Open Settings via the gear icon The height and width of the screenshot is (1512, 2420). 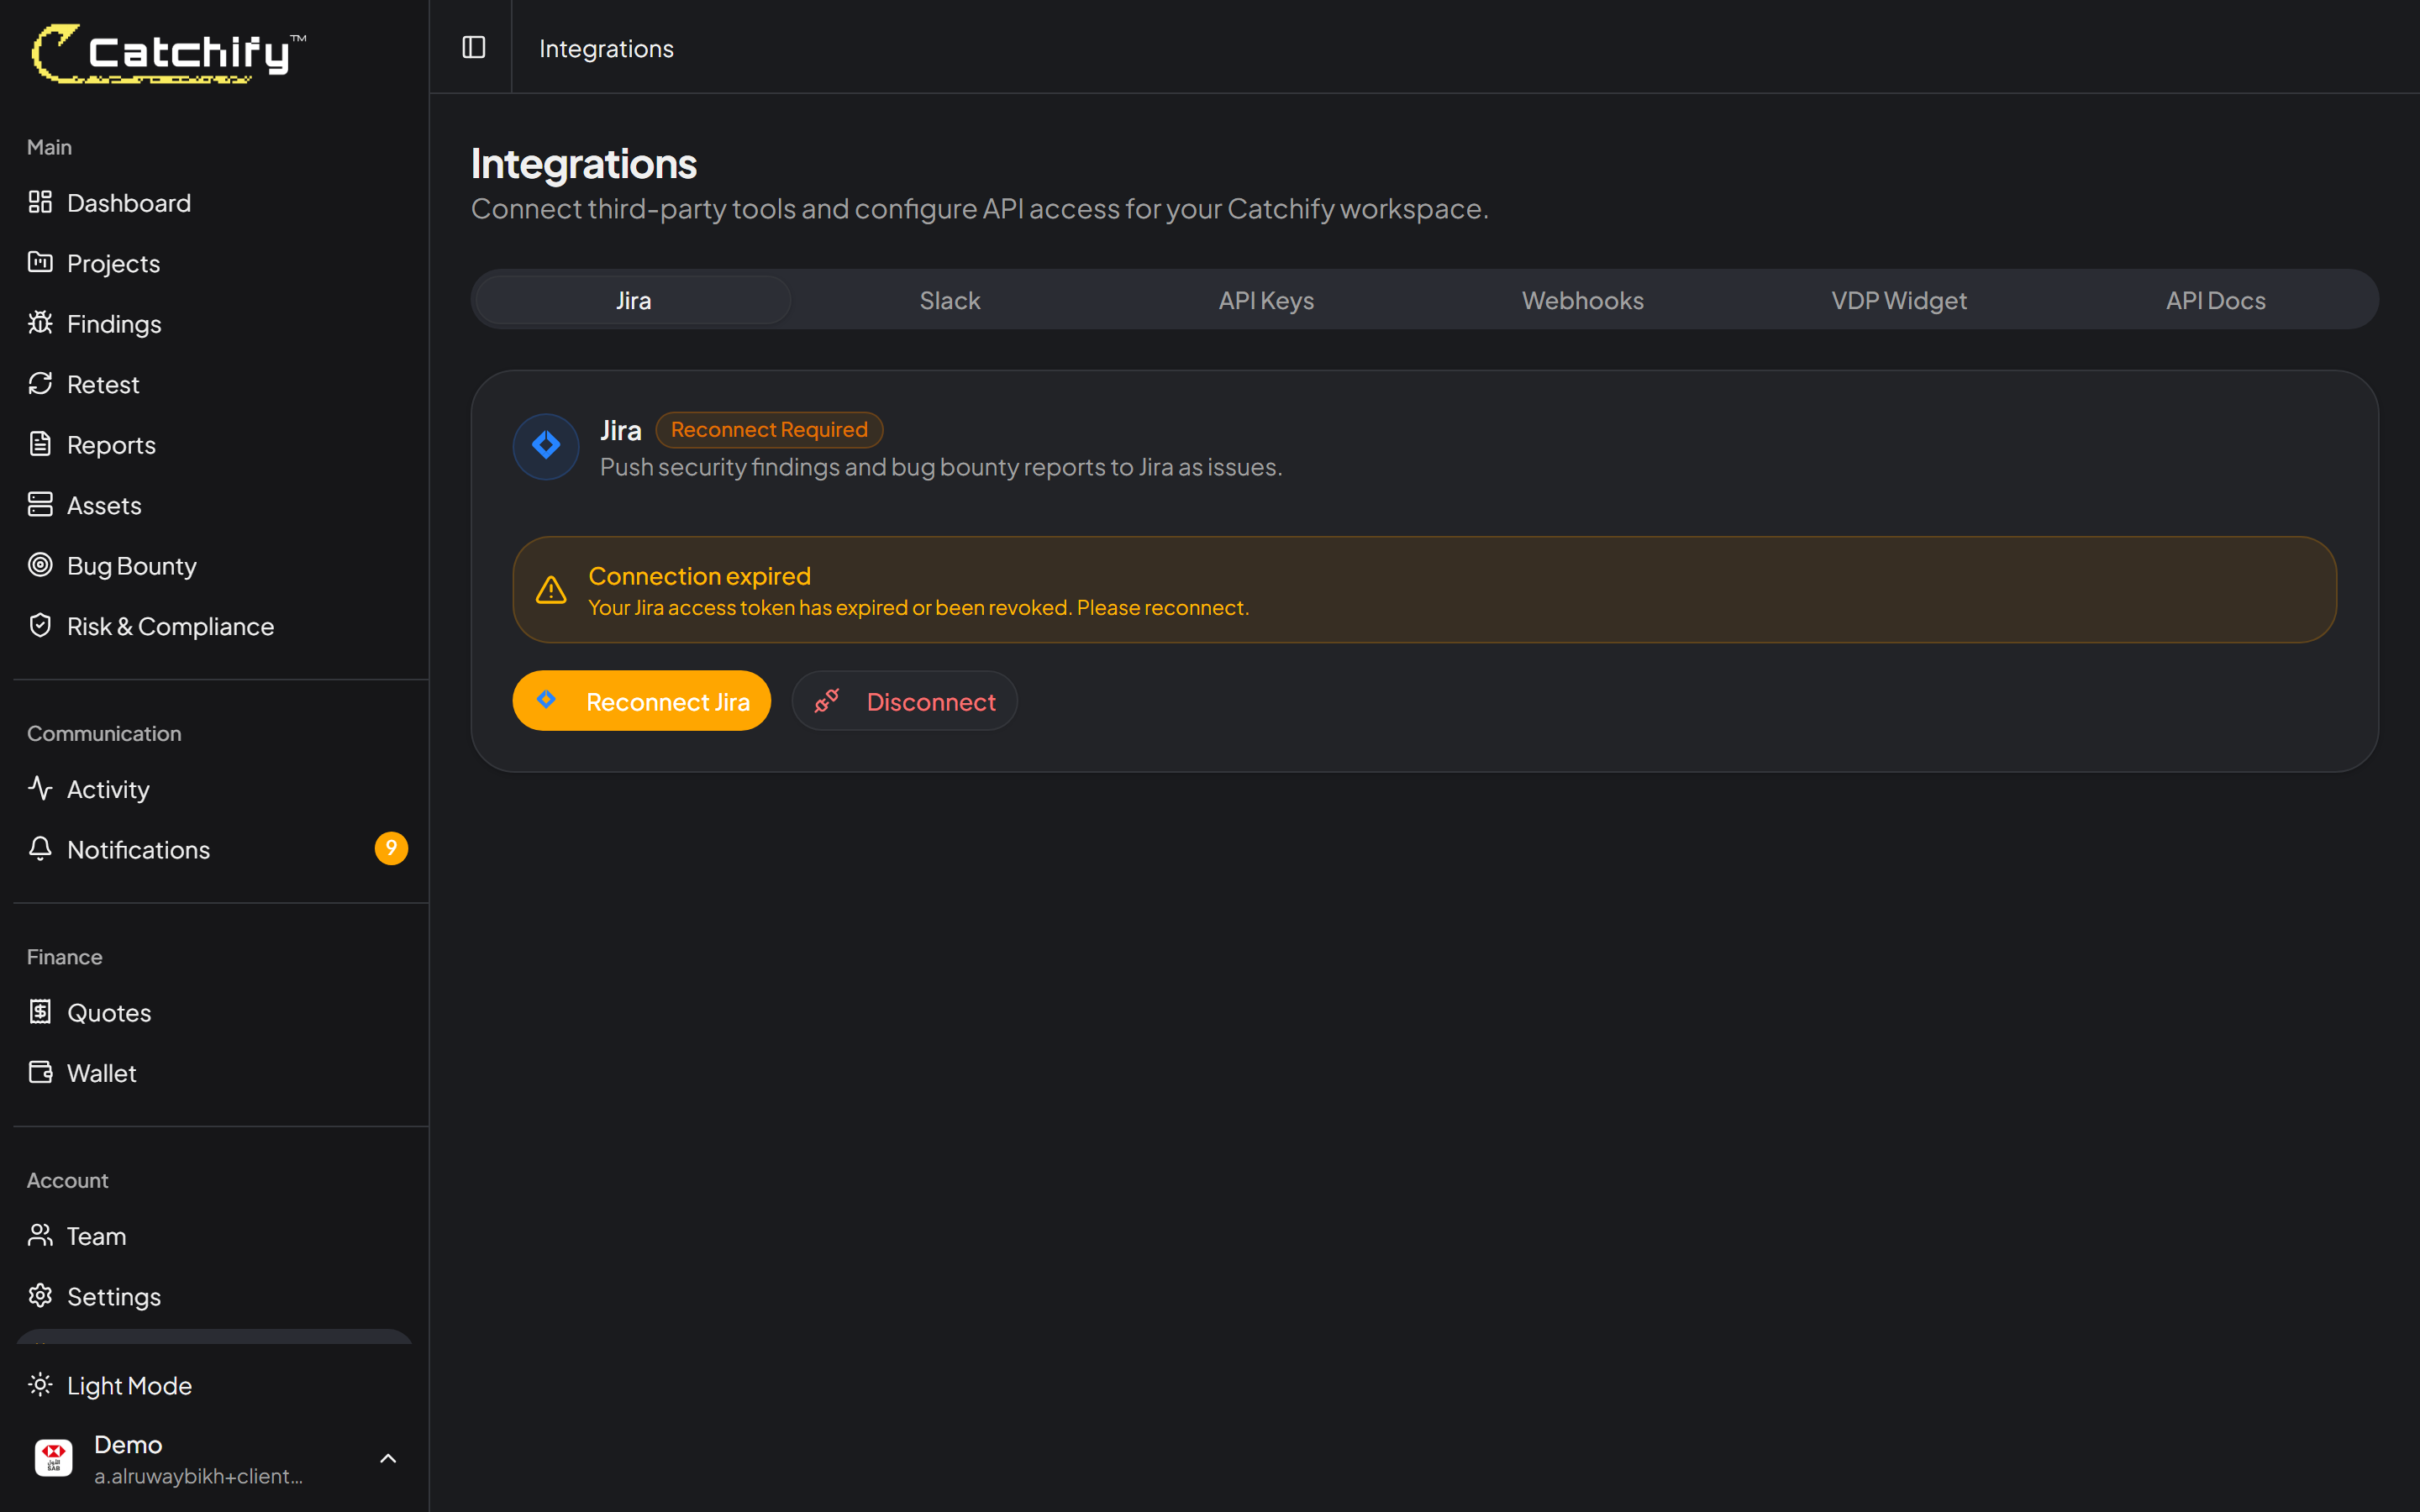click(x=40, y=1295)
